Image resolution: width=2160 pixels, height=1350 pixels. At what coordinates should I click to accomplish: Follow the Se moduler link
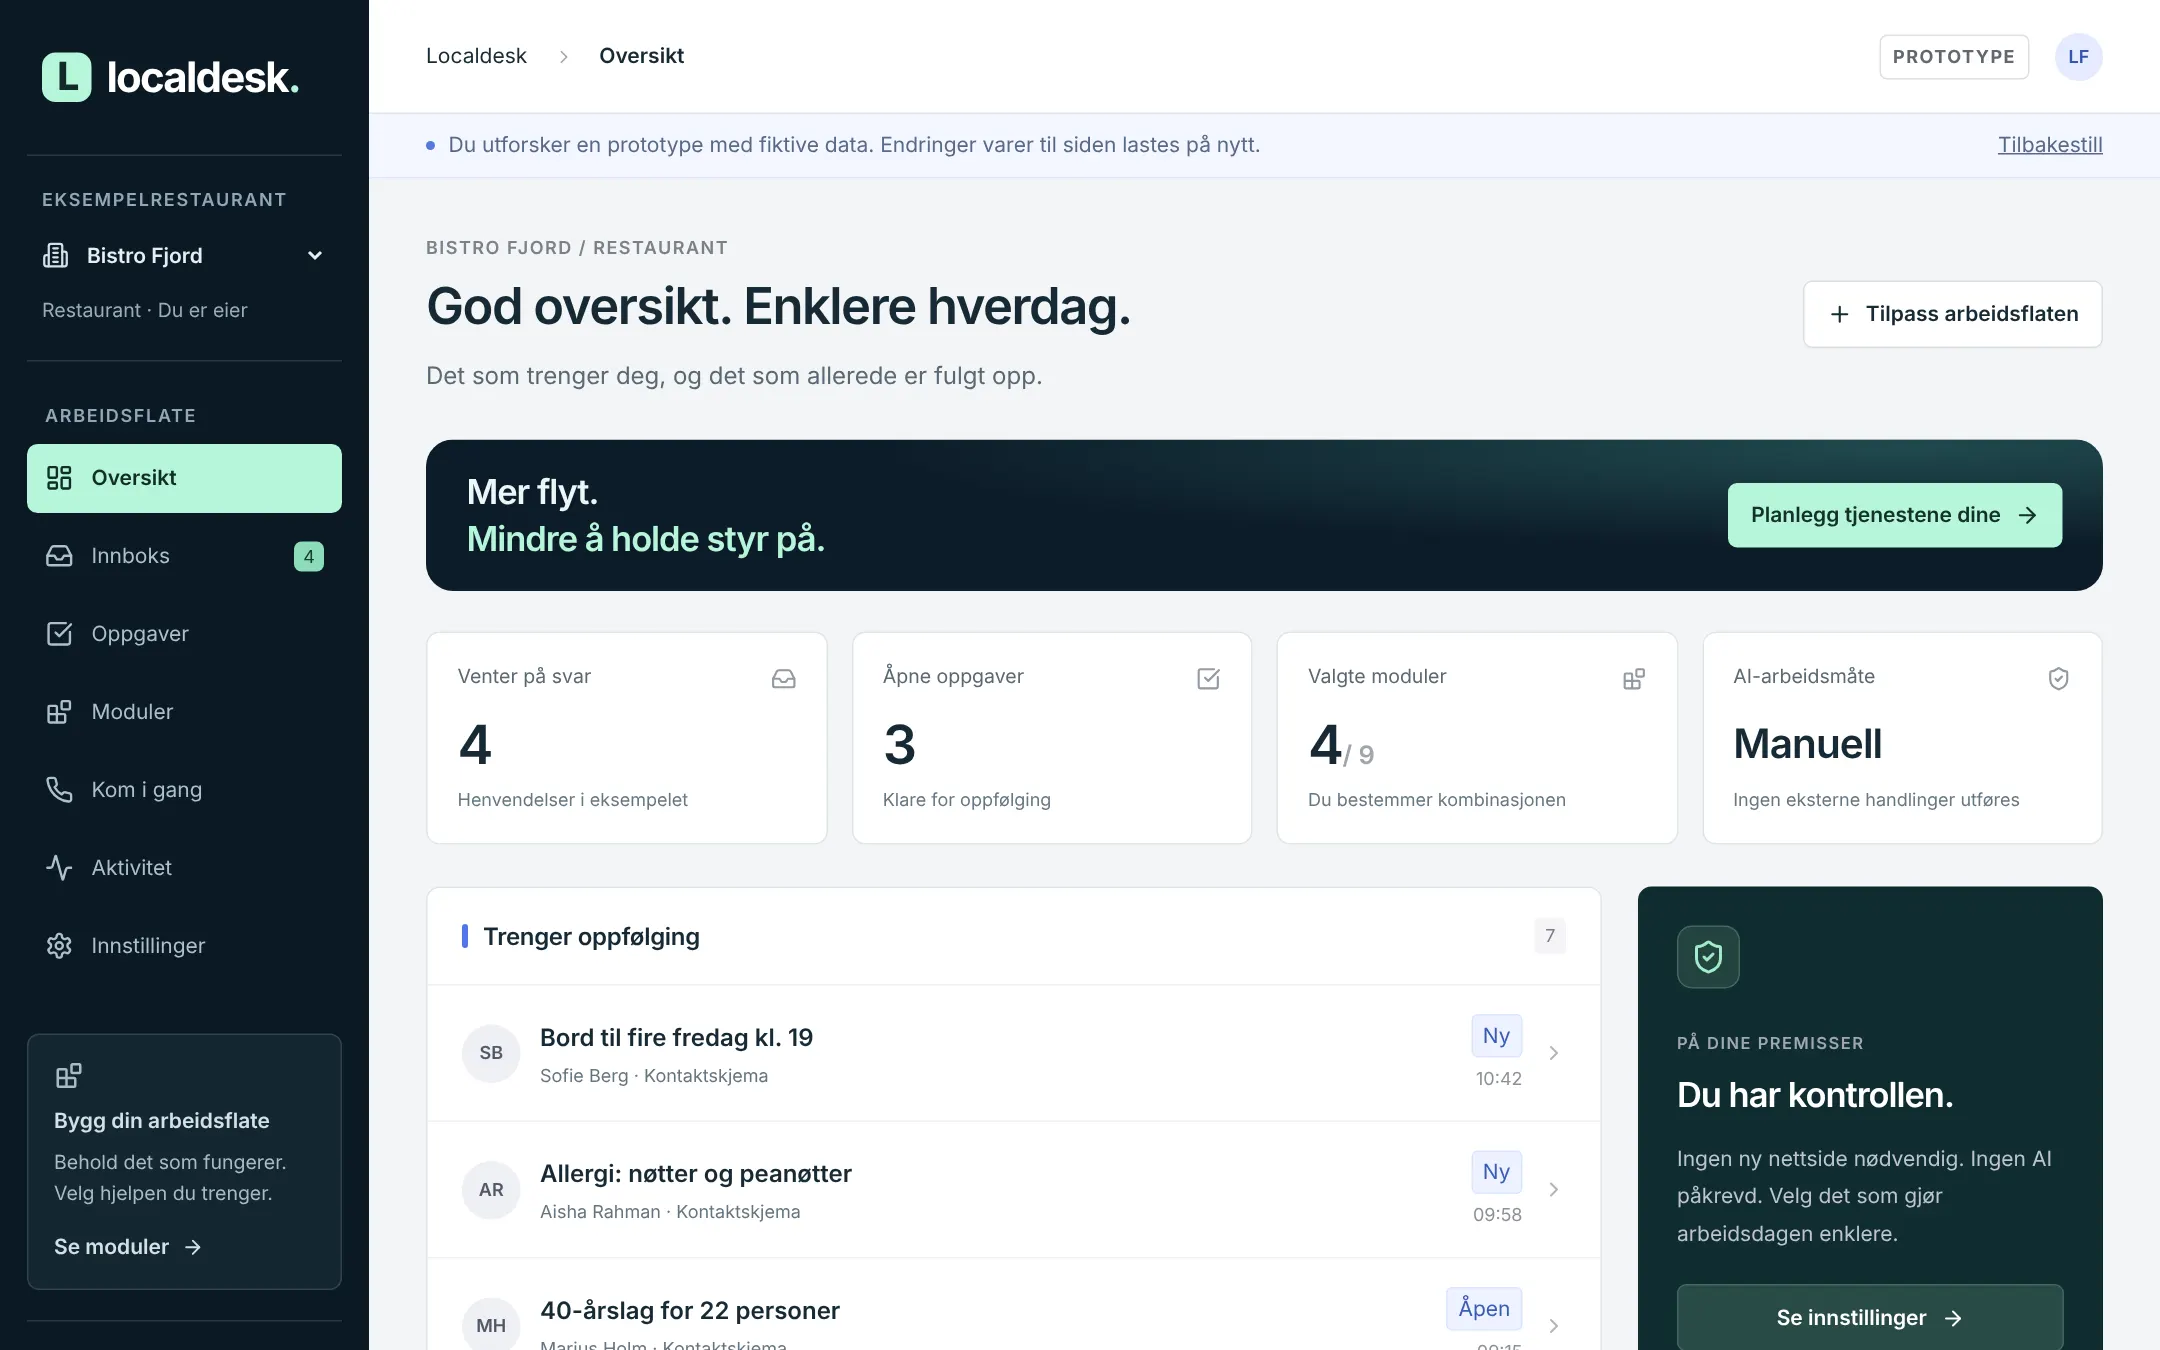click(x=128, y=1247)
